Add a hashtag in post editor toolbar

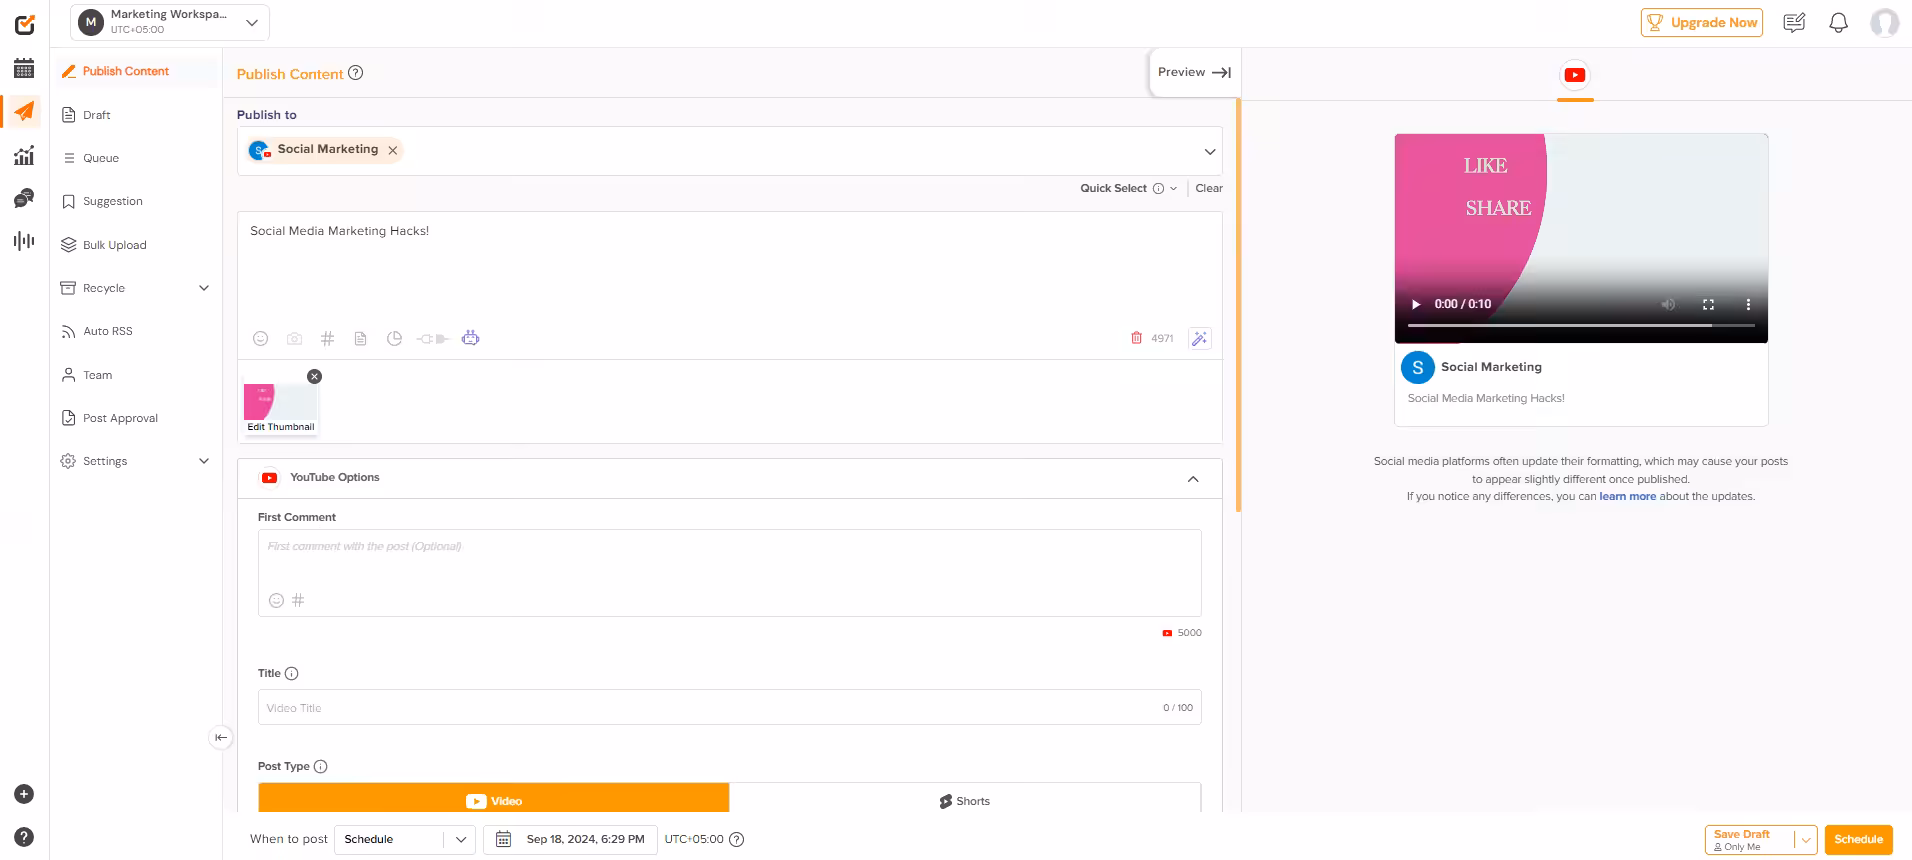point(327,338)
